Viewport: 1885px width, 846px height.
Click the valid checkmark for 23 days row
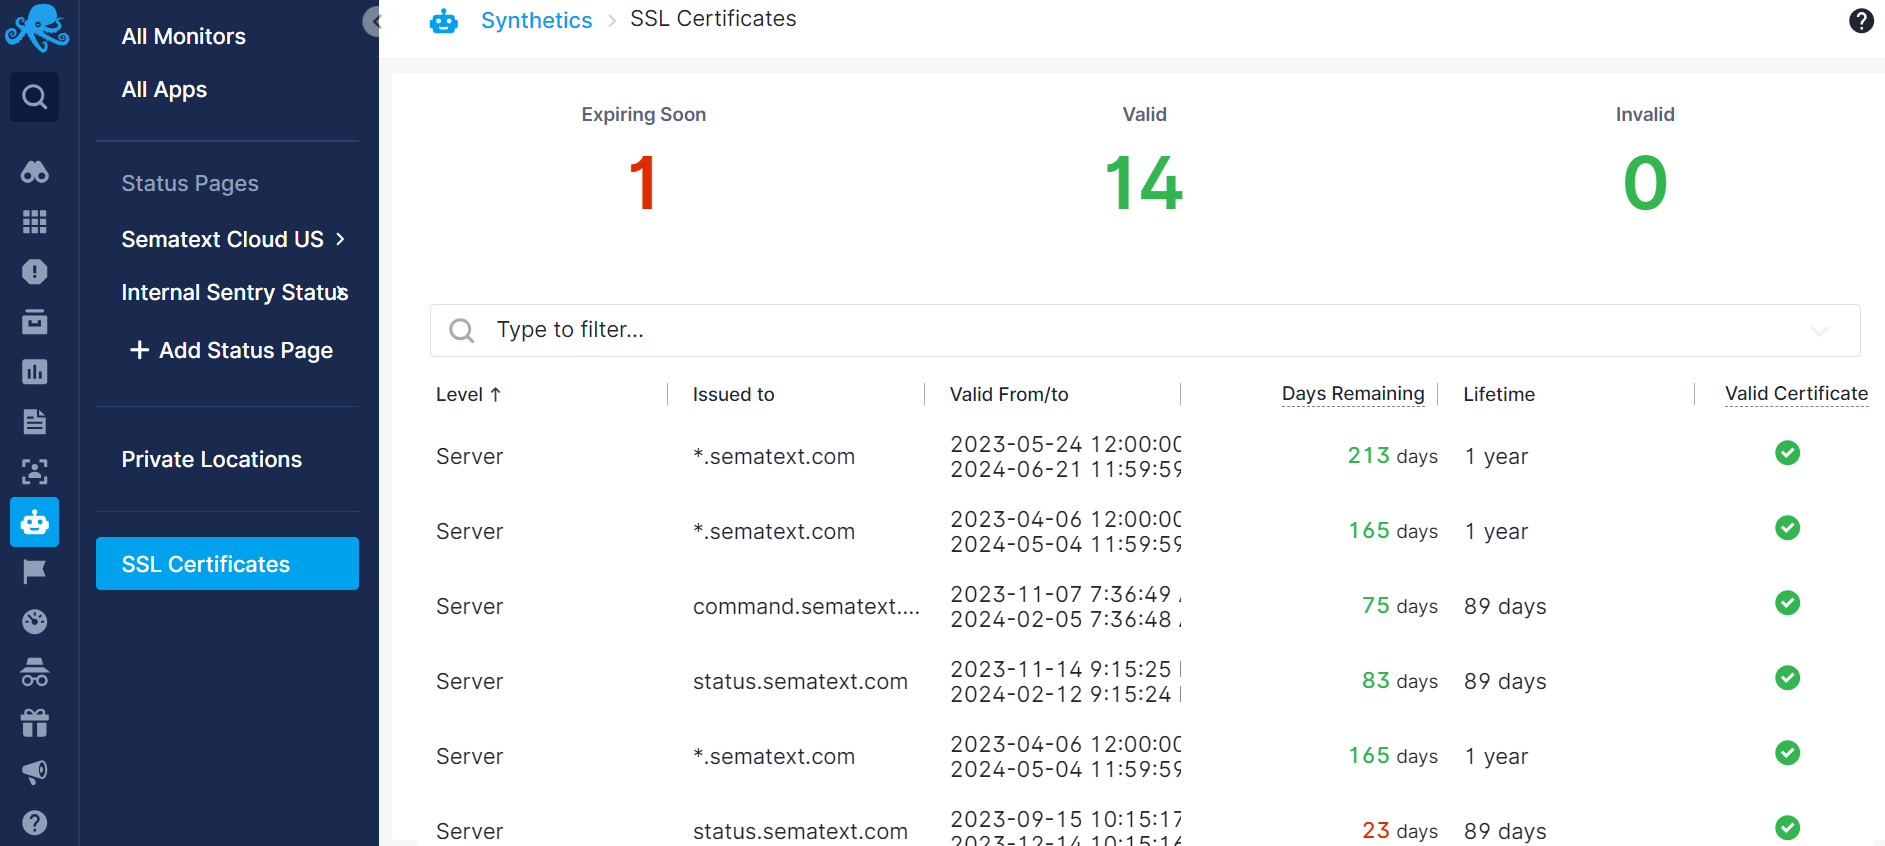pos(1787,828)
